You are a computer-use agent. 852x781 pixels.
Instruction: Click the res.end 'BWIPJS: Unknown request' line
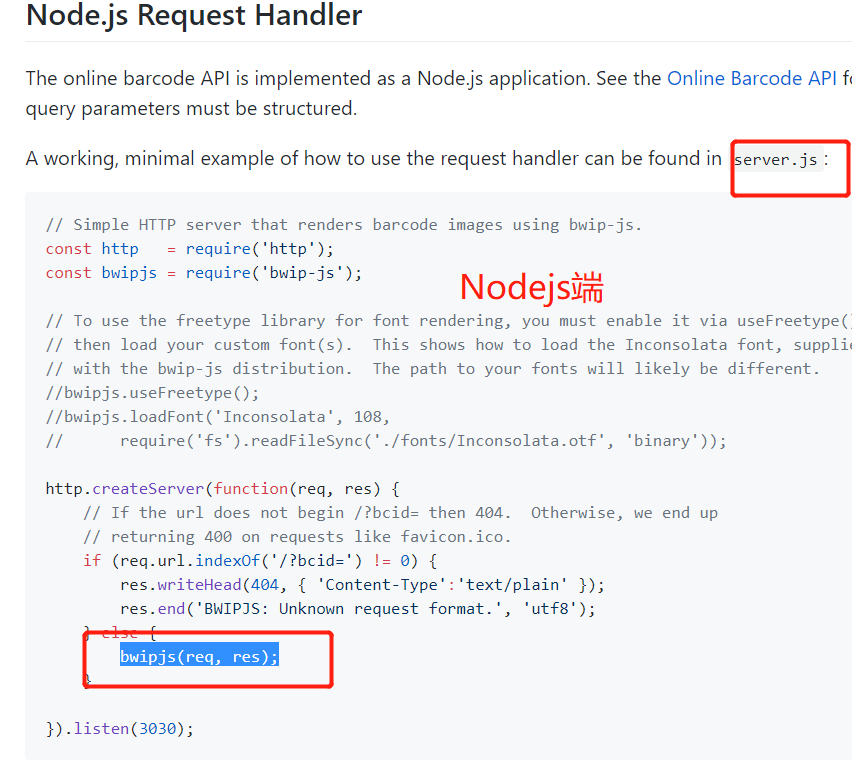tap(358, 609)
